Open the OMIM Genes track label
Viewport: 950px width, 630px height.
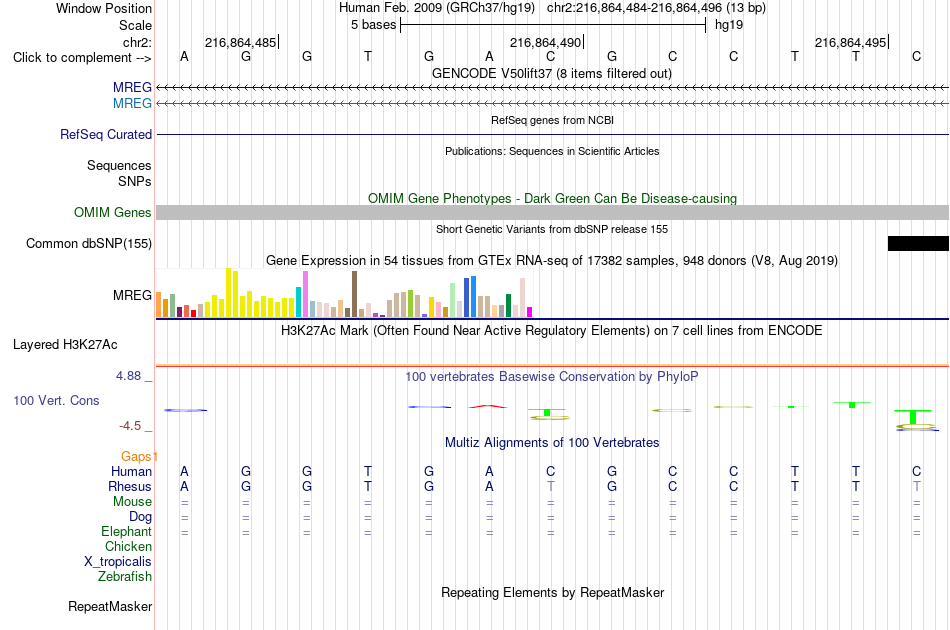[113, 213]
